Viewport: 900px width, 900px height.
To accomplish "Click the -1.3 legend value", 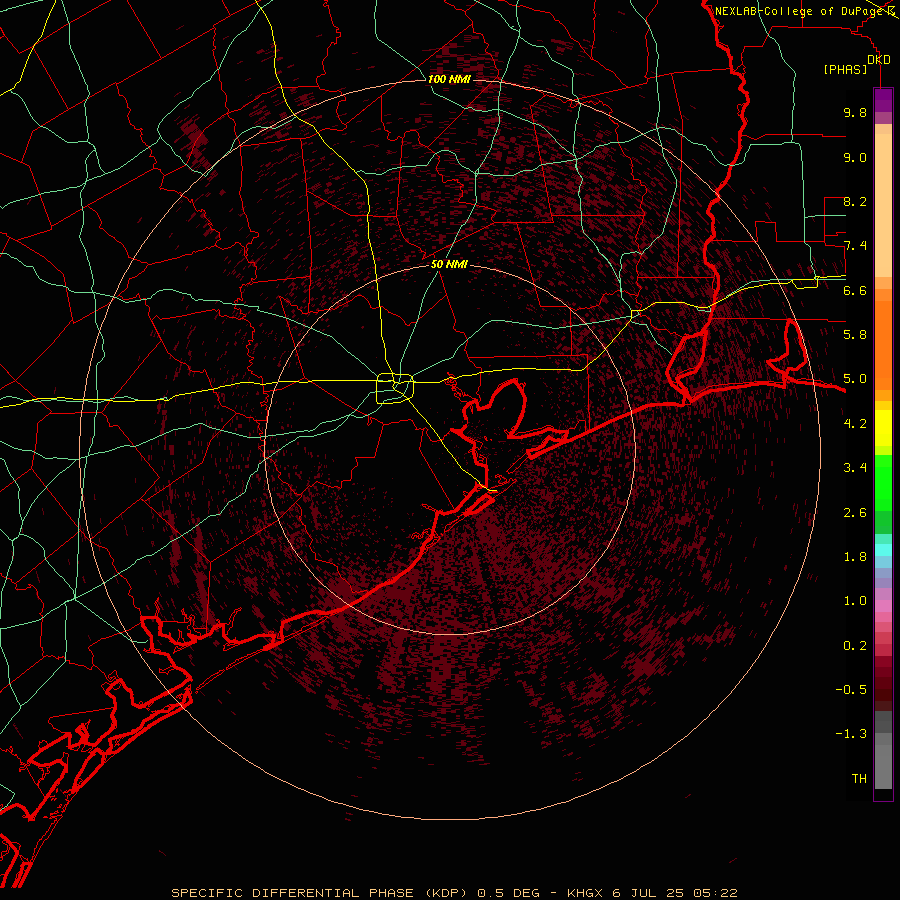I will [851, 734].
